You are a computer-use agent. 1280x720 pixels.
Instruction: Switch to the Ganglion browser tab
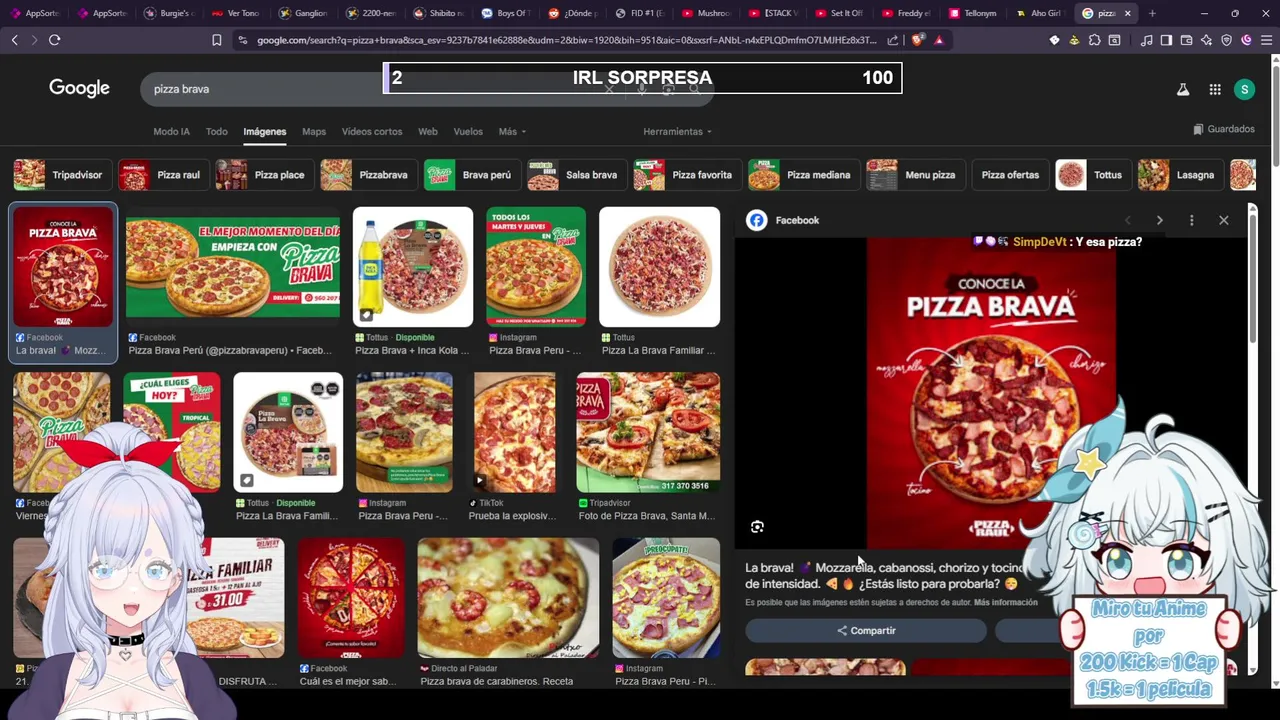(304, 13)
